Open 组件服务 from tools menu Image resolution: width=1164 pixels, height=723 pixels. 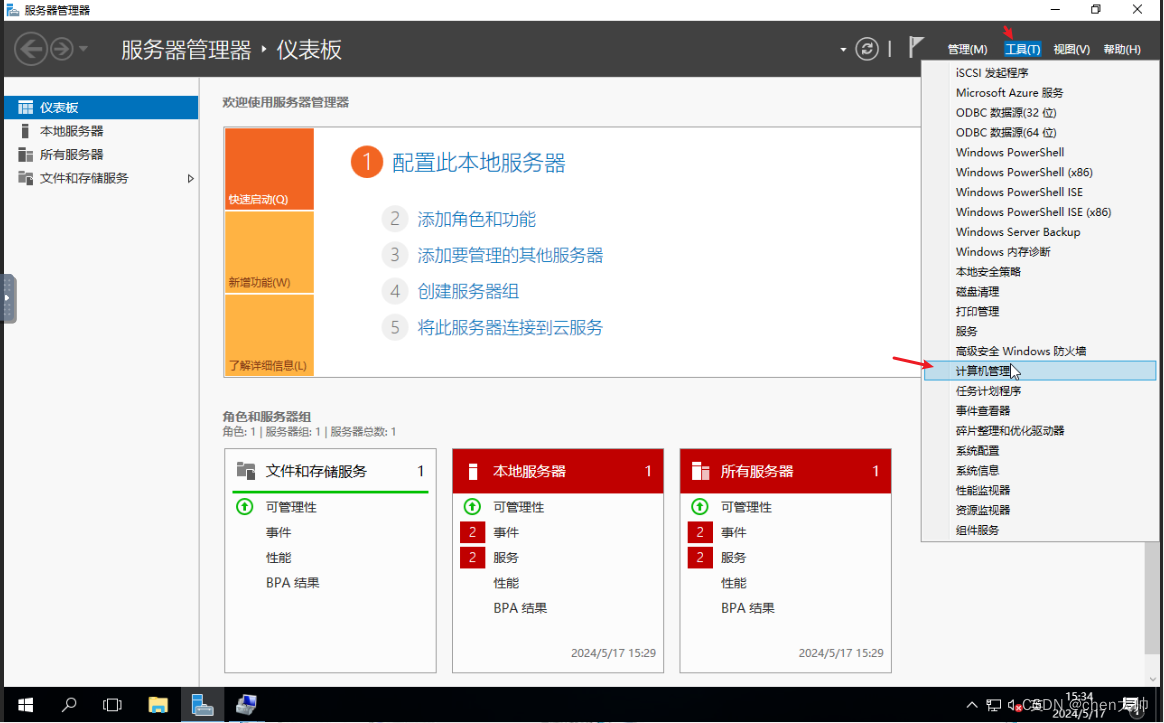pyautogui.click(x=1039, y=530)
